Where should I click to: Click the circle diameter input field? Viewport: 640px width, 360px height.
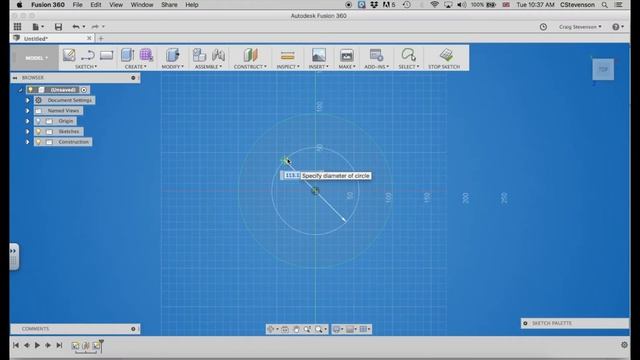(x=292, y=176)
